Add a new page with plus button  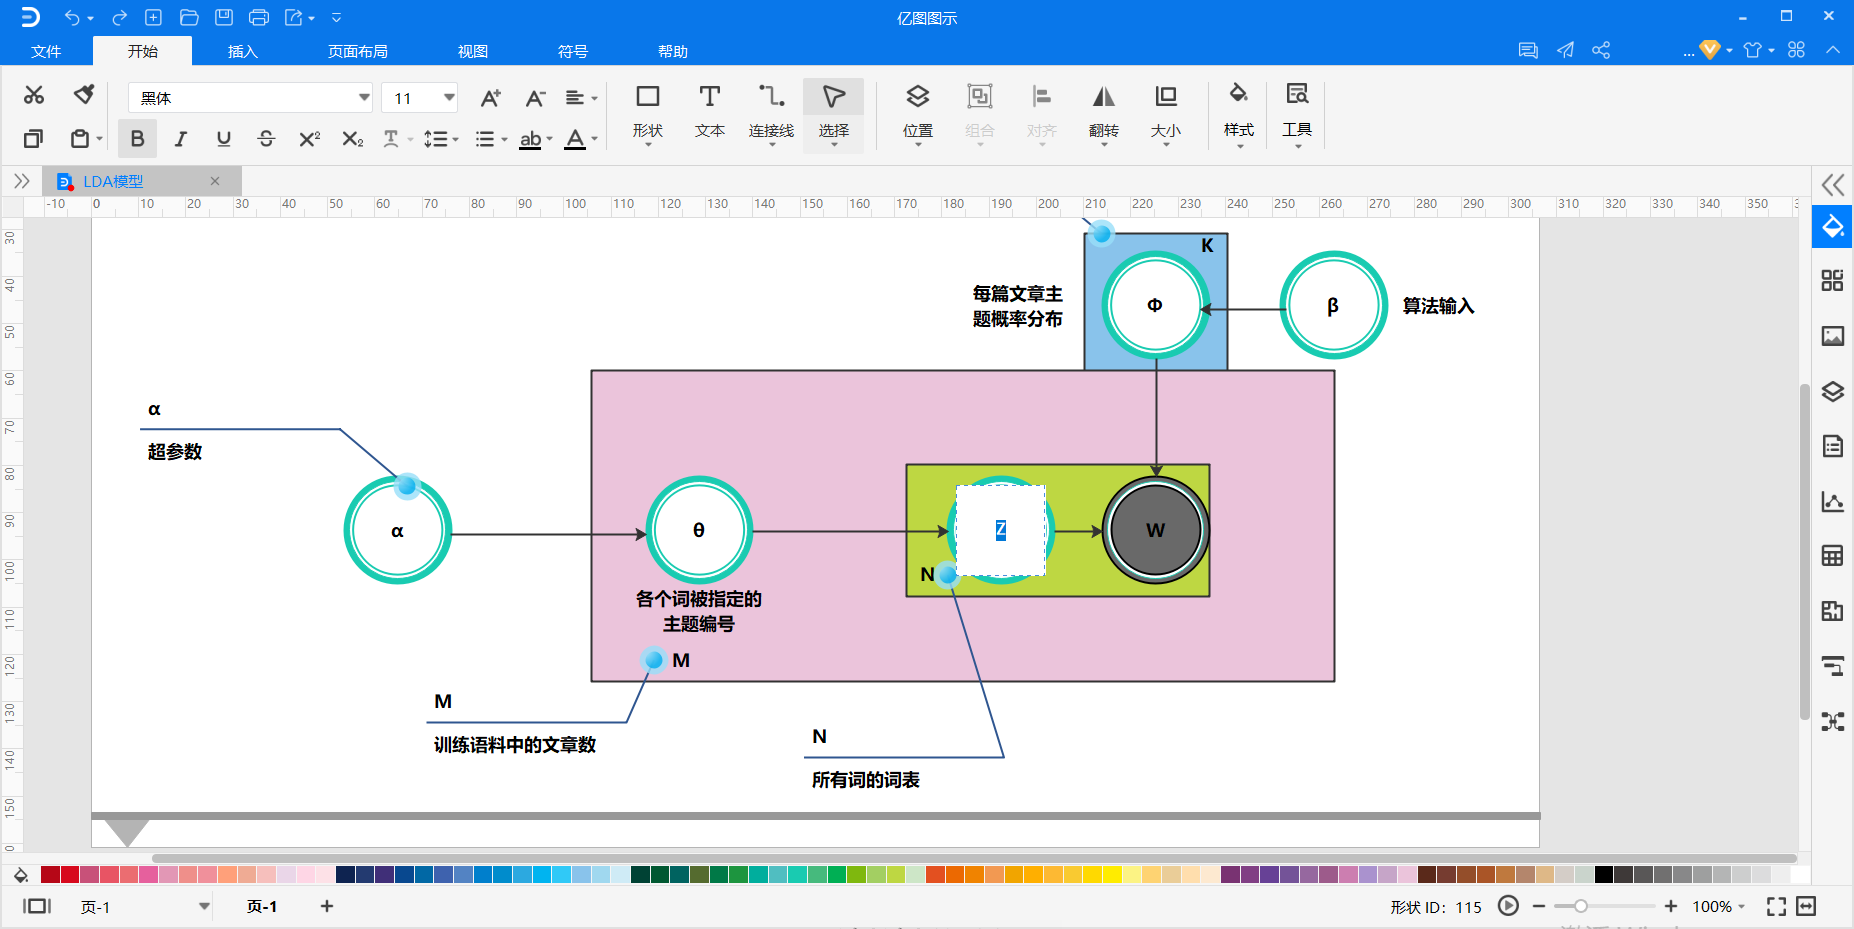[x=327, y=906]
